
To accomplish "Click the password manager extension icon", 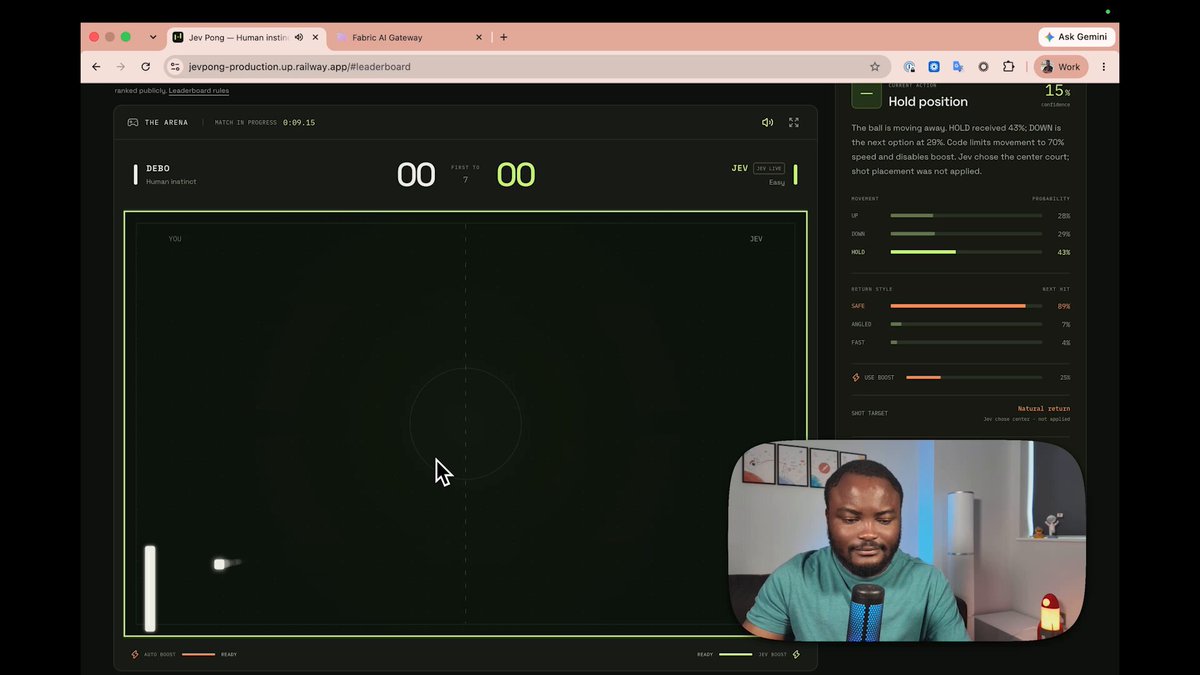I will pyautogui.click(x=909, y=67).
